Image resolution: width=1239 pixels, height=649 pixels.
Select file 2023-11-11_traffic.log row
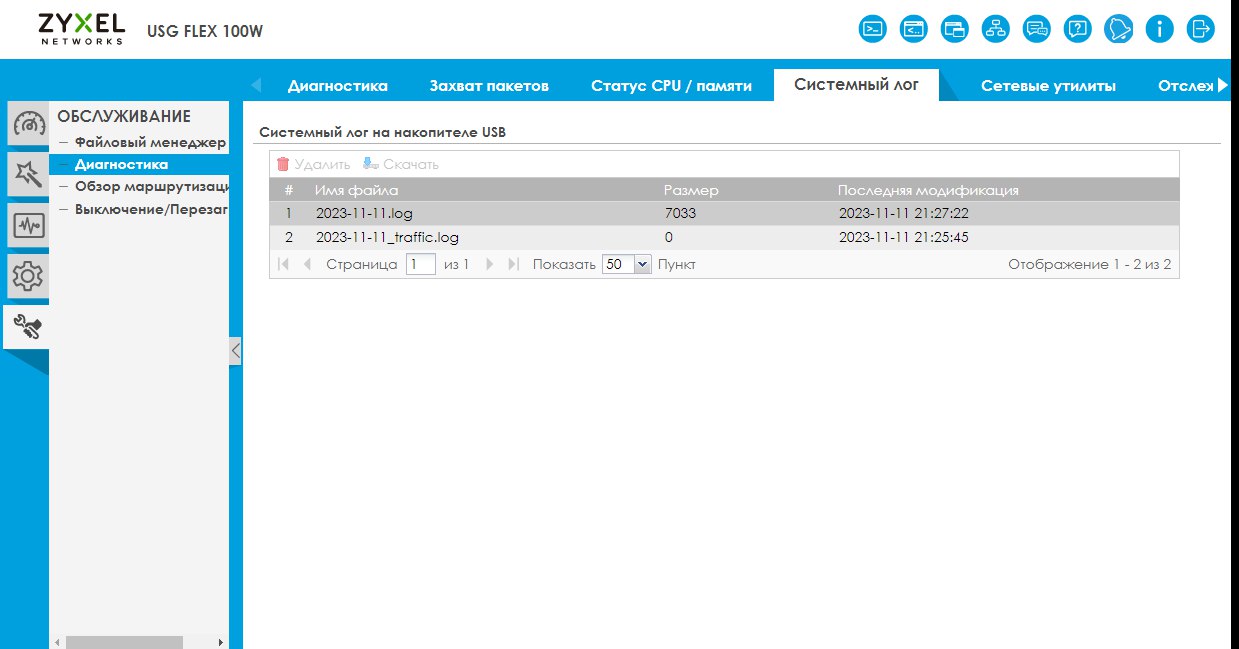pyautogui.click(x=724, y=237)
